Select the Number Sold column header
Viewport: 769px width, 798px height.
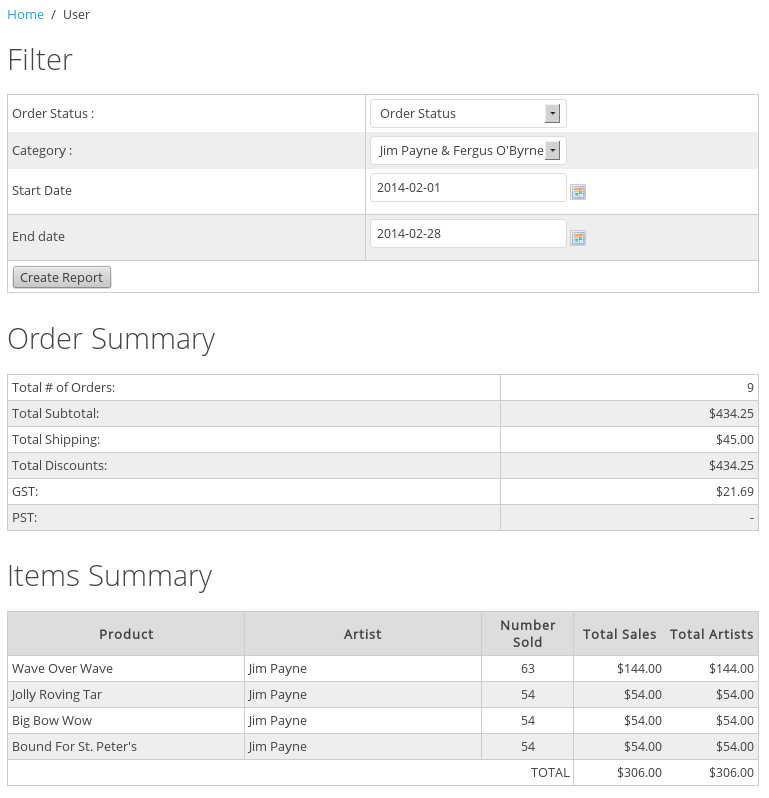pyautogui.click(x=527, y=634)
